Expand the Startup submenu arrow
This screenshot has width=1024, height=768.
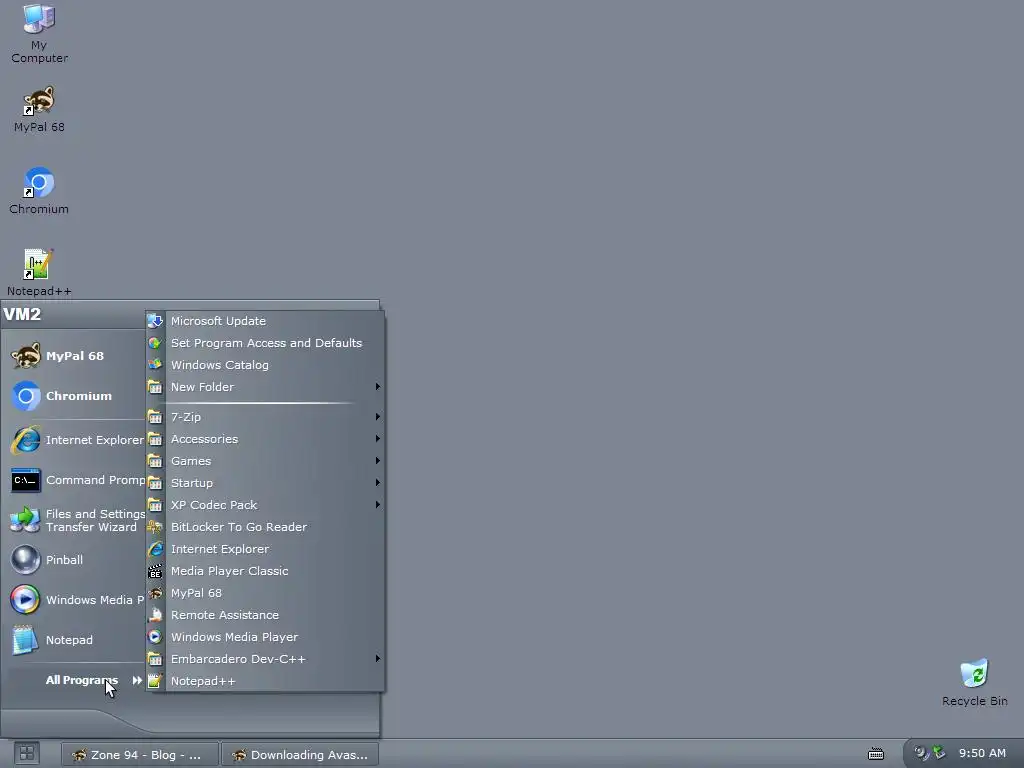[377, 483]
